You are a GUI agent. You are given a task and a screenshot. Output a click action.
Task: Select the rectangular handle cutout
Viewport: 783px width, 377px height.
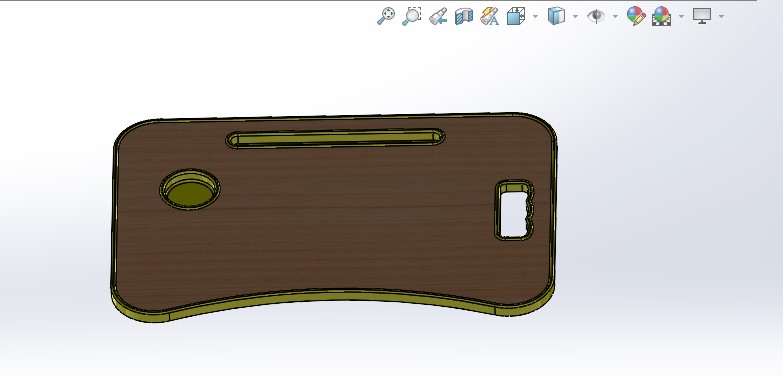click(x=514, y=210)
